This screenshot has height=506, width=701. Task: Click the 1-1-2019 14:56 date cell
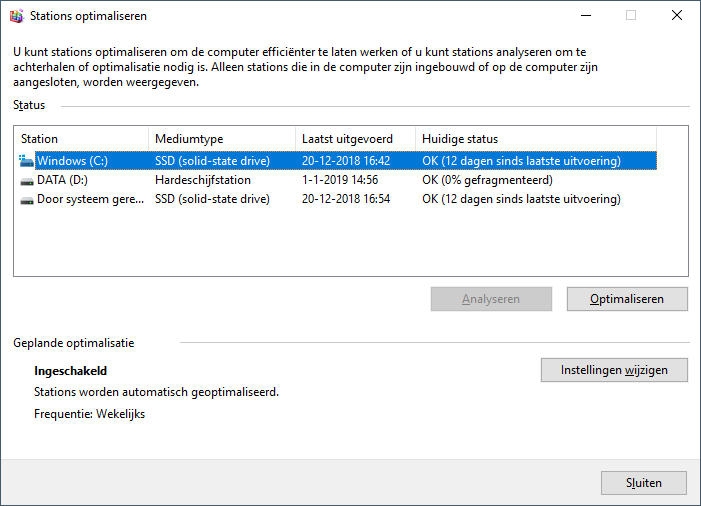[x=340, y=180]
